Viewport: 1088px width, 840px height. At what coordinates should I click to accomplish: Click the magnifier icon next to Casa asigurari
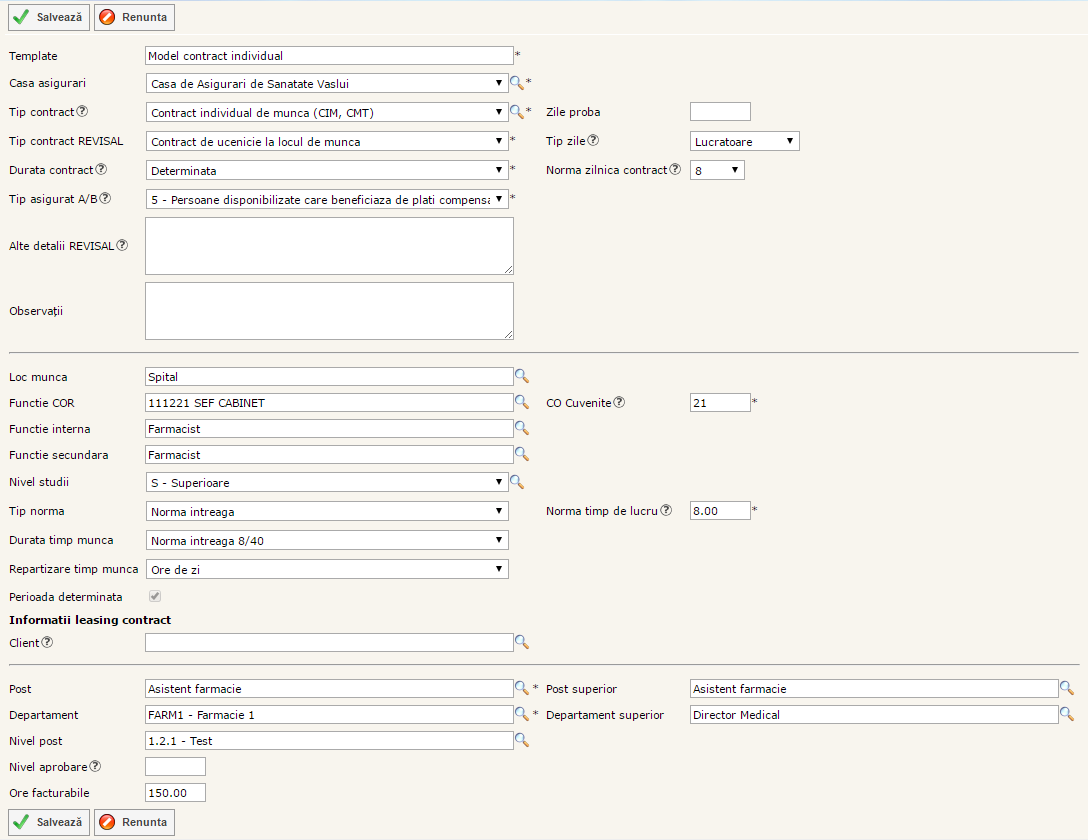517,83
